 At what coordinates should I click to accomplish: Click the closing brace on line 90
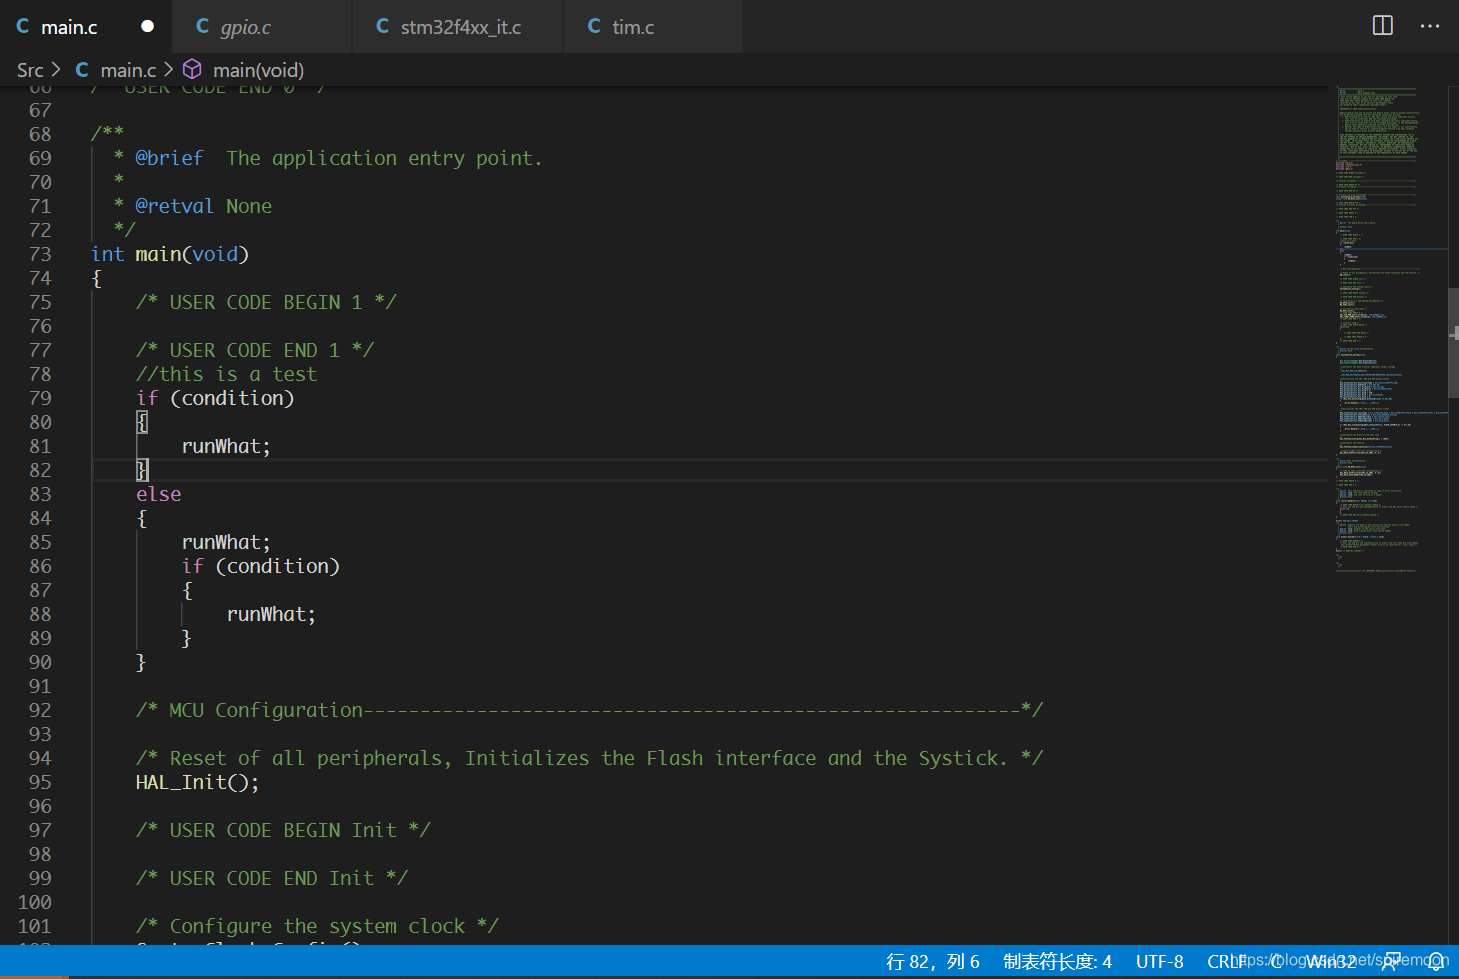pyautogui.click(x=141, y=662)
